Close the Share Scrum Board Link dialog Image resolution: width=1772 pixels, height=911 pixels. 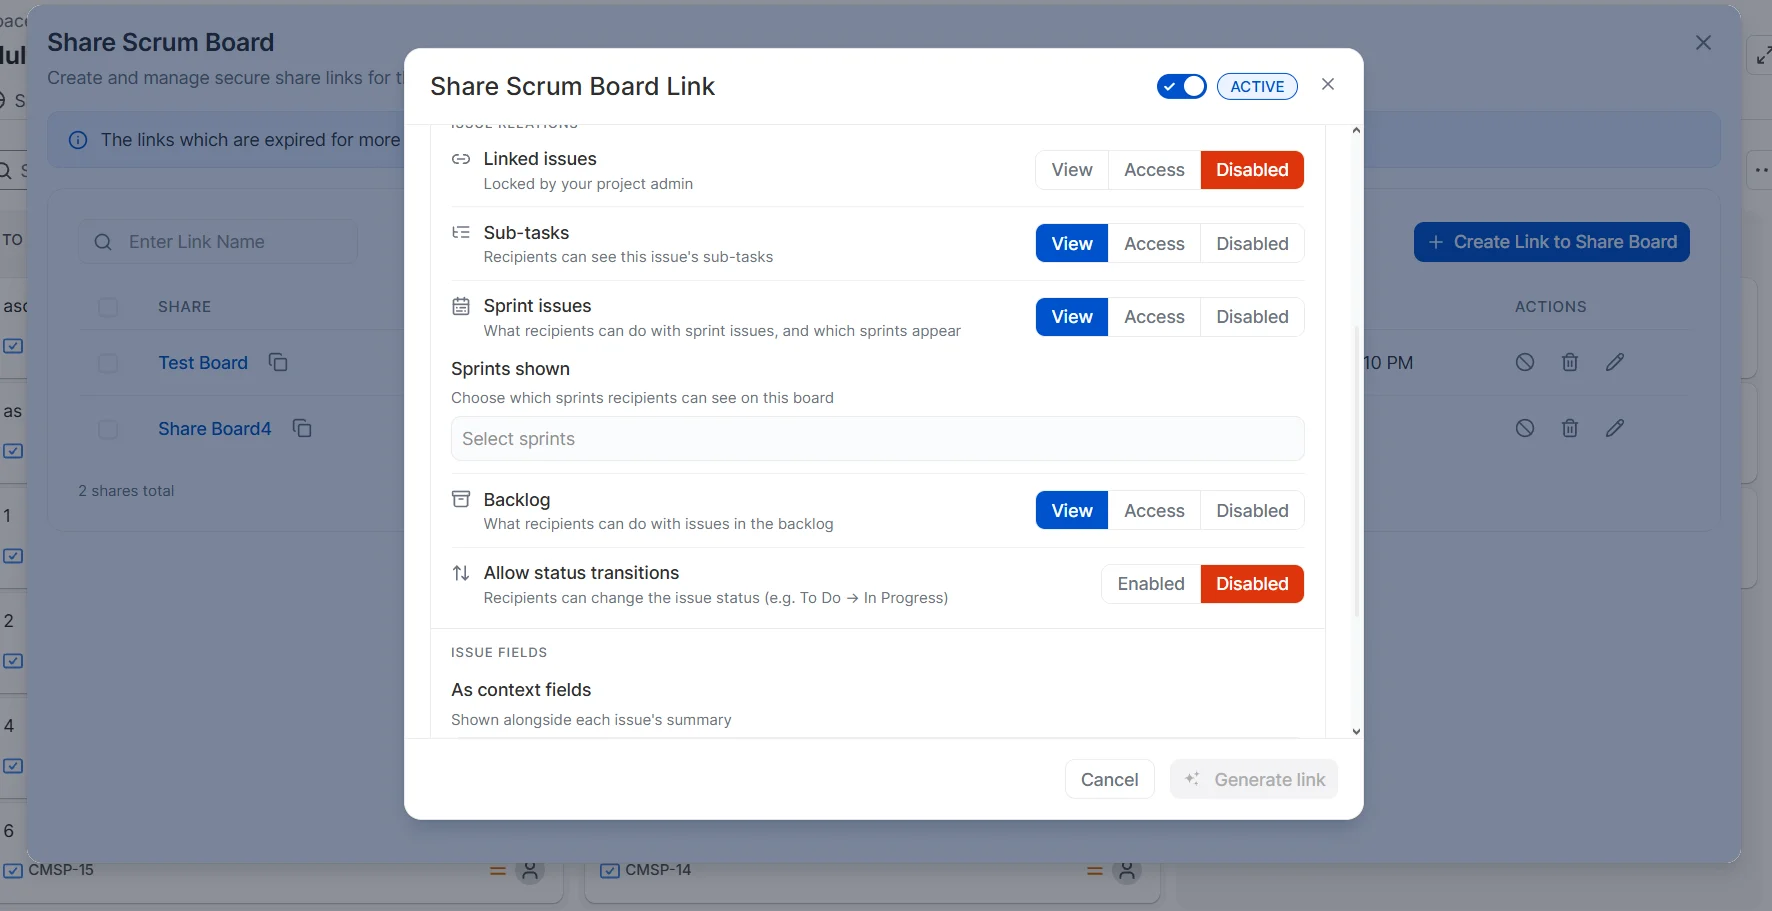click(1328, 85)
